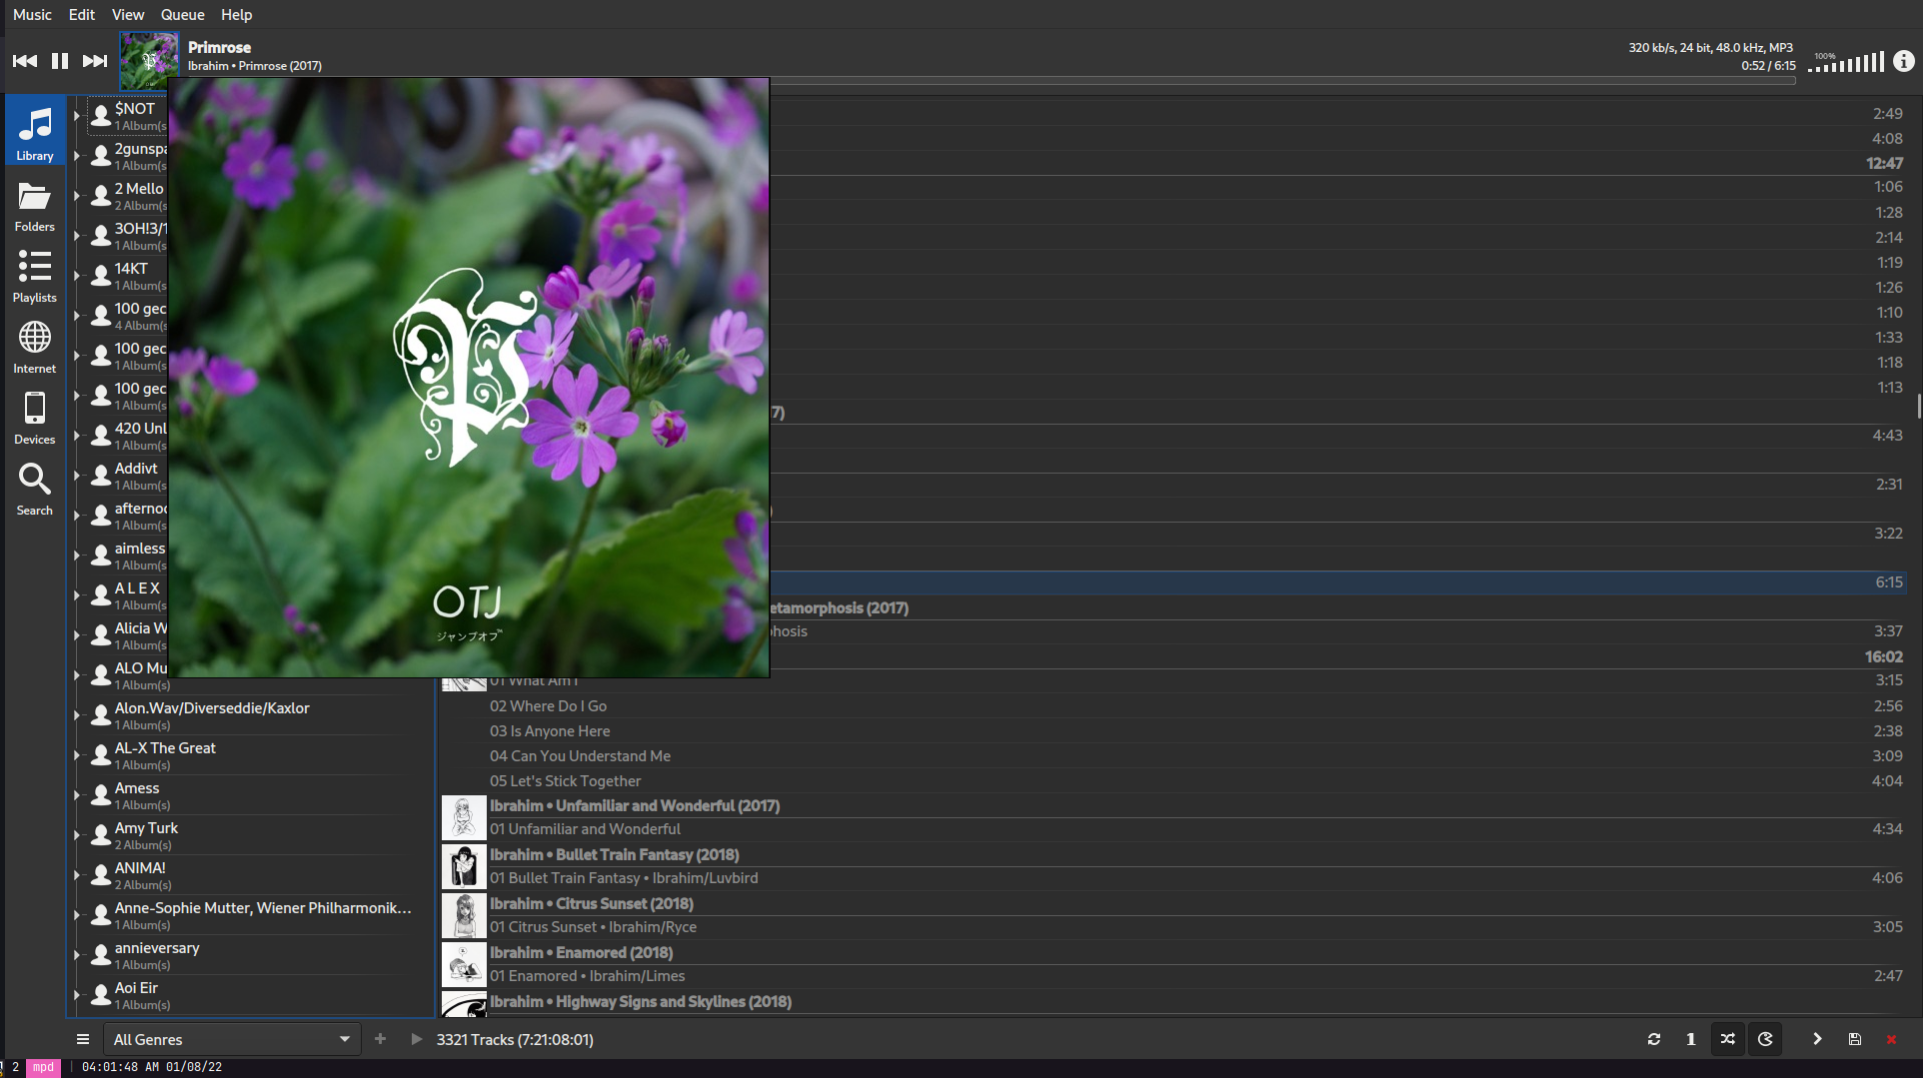Expand the ANIMA! artist entry

[77, 876]
